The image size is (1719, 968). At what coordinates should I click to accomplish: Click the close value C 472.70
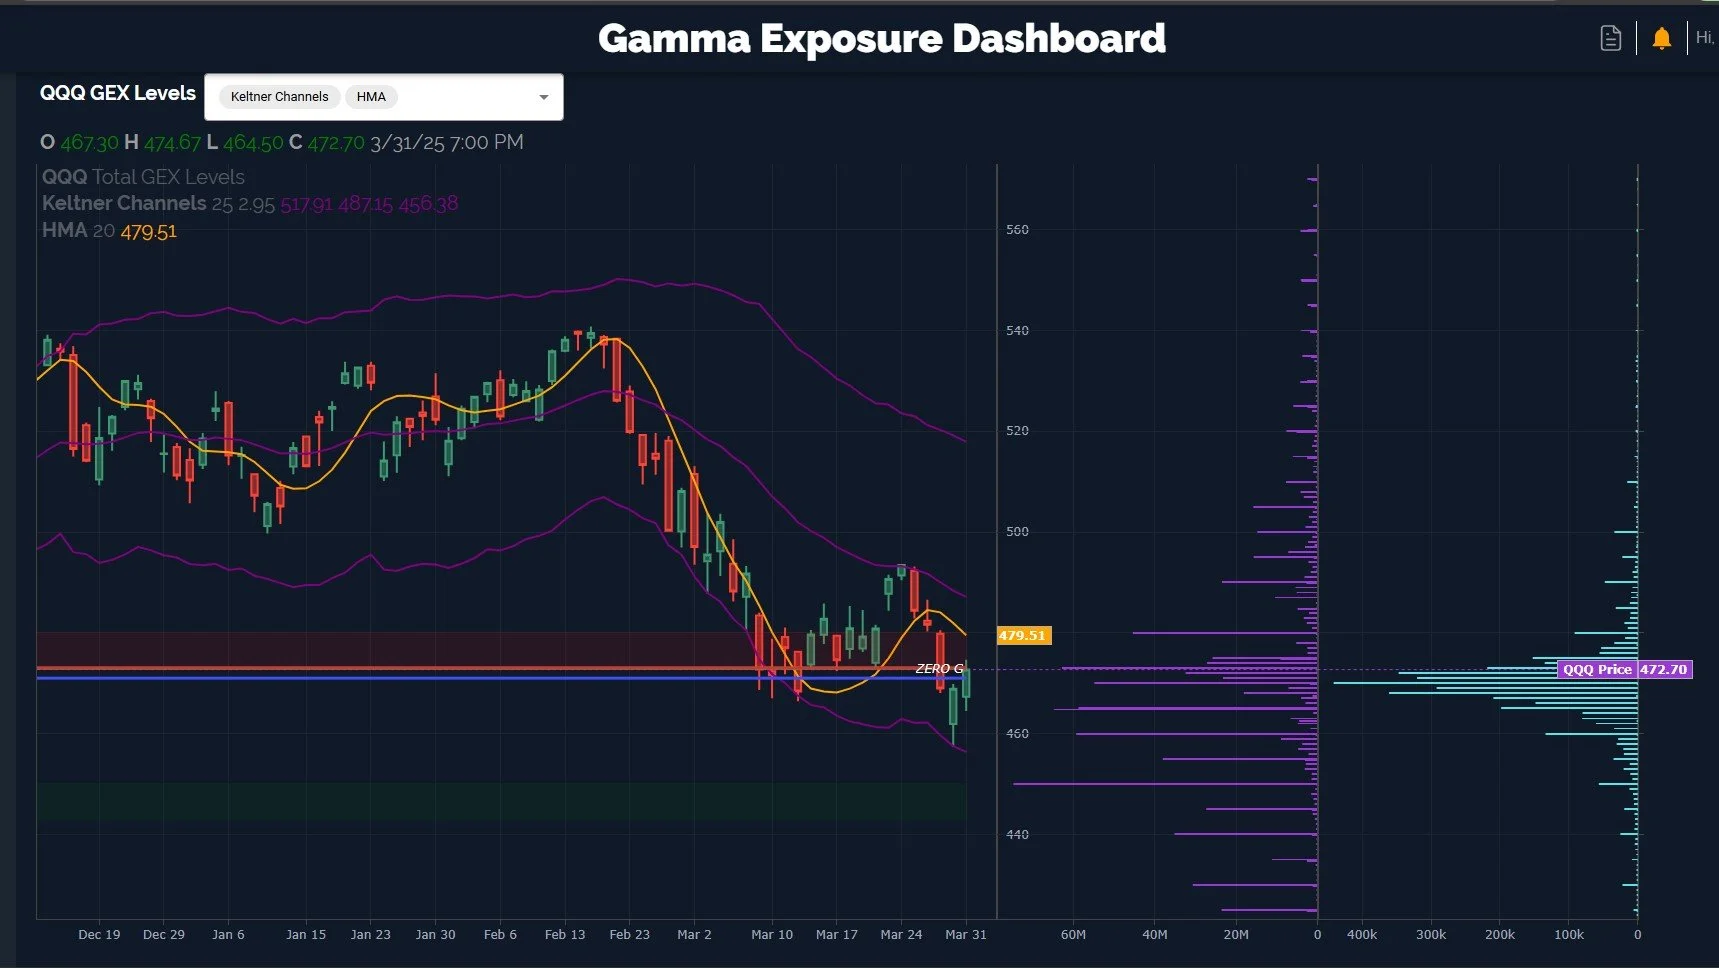327,142
